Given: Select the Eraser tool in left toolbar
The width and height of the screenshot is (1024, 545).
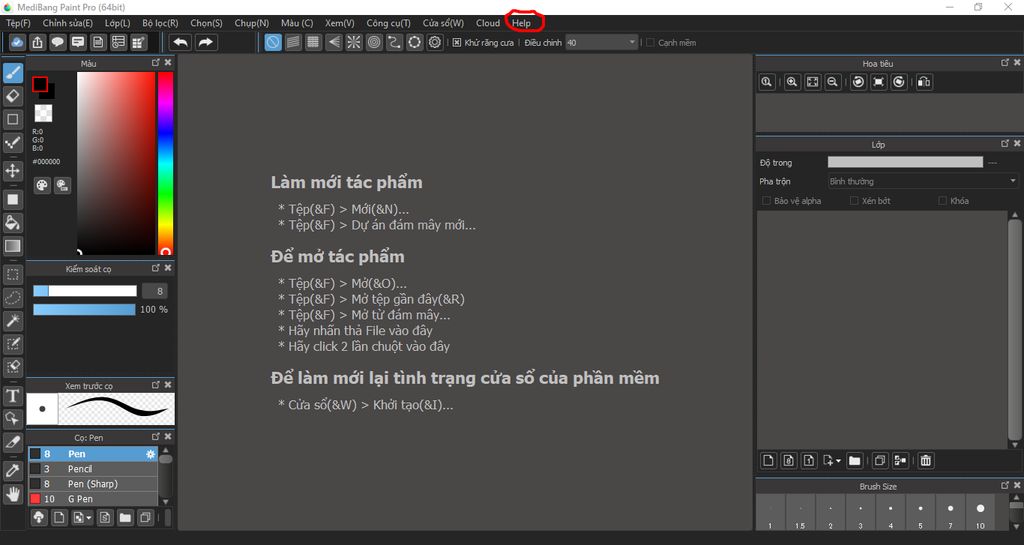Looking at the screenshot, I should (13, 96).
